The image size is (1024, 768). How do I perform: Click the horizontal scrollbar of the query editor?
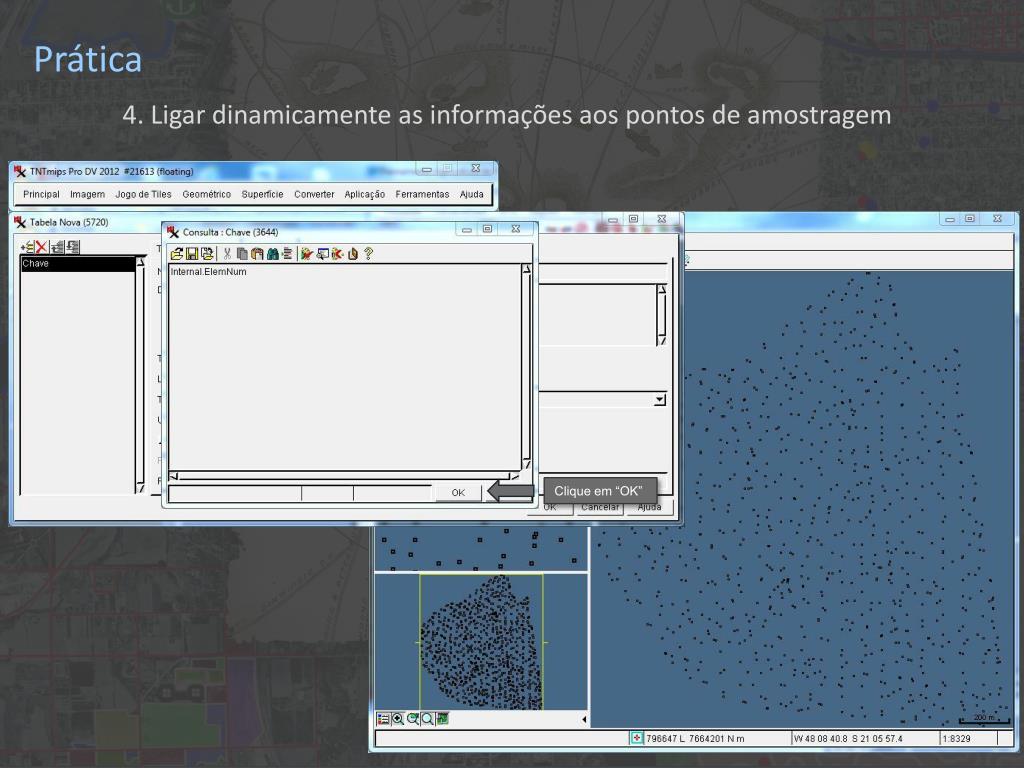click(344, 476)
